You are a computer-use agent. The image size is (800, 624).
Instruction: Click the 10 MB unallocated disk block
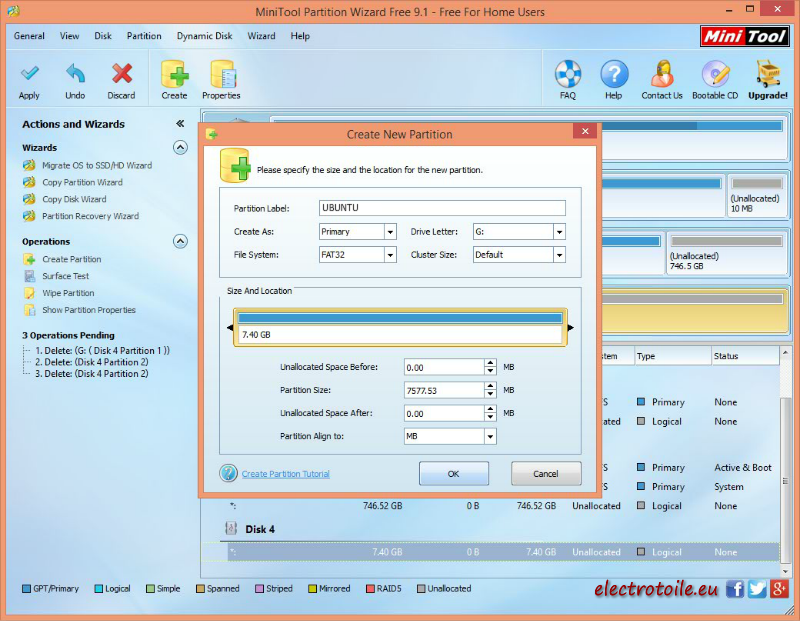(757, 196)
